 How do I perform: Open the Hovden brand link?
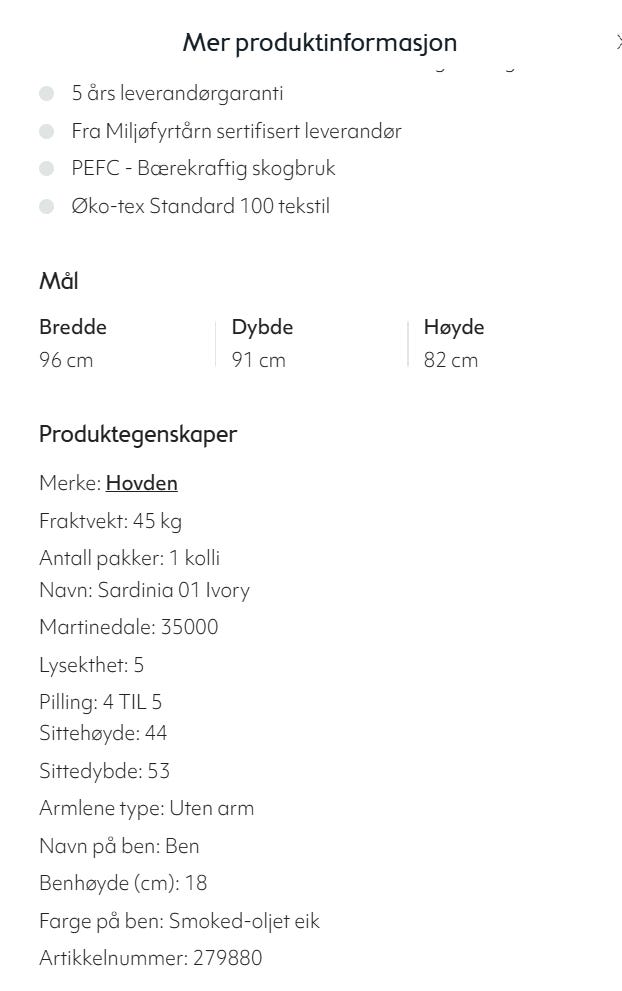pos(142,483)
